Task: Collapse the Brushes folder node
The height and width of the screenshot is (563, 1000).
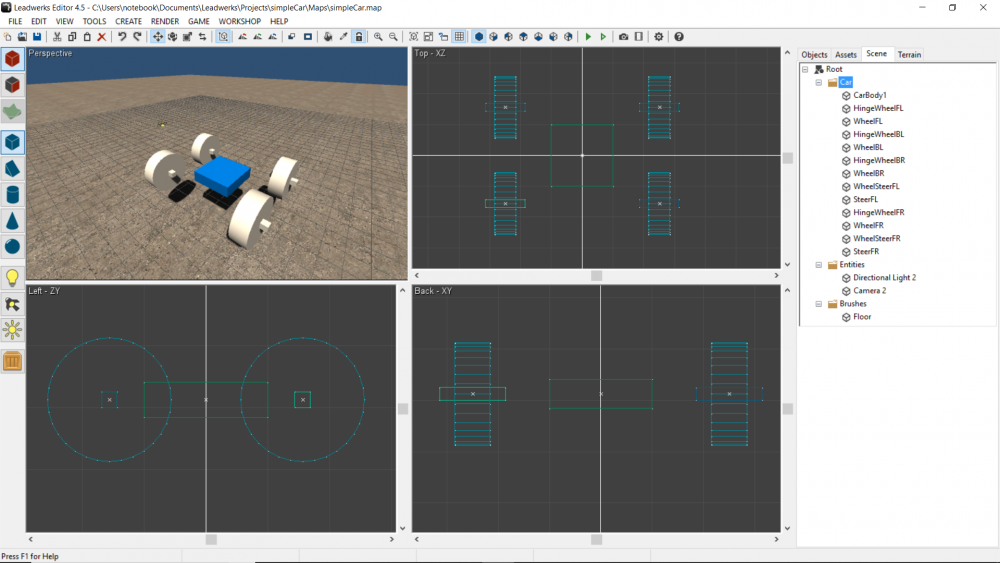Action: point(819,304)
